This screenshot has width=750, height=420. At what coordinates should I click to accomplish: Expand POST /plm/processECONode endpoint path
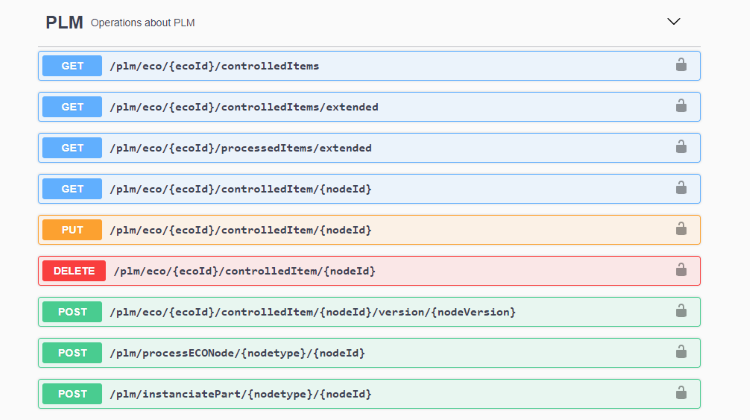[x=237, y=353]
